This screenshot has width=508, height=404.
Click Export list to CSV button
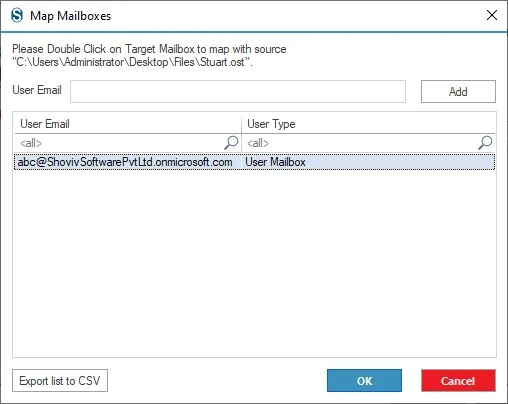tap(60, 380)
